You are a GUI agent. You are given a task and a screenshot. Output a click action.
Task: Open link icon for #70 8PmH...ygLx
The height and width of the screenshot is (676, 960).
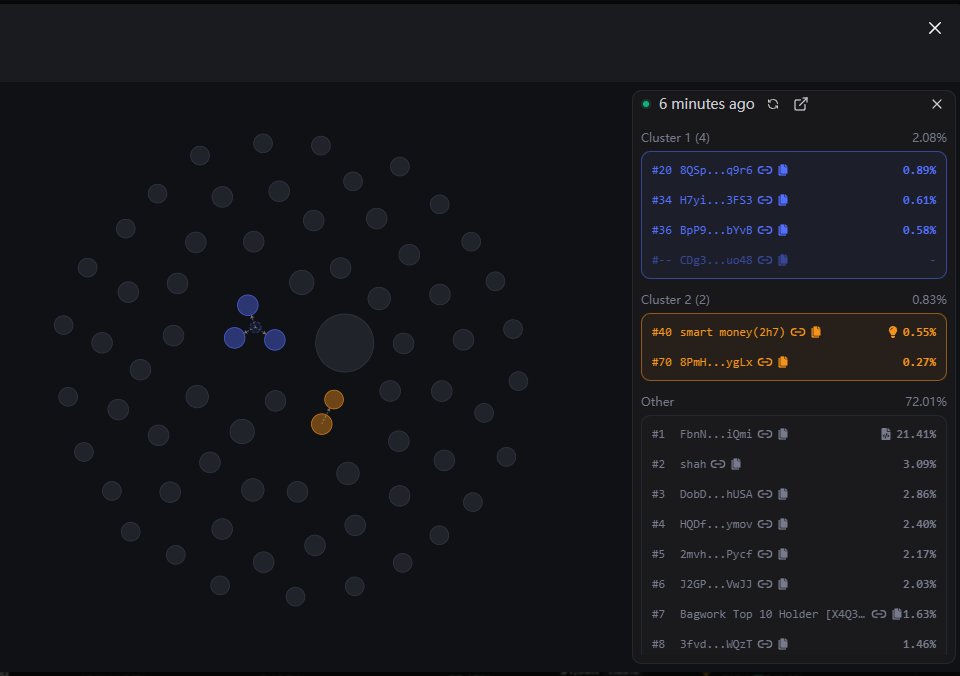click(765, 362)
